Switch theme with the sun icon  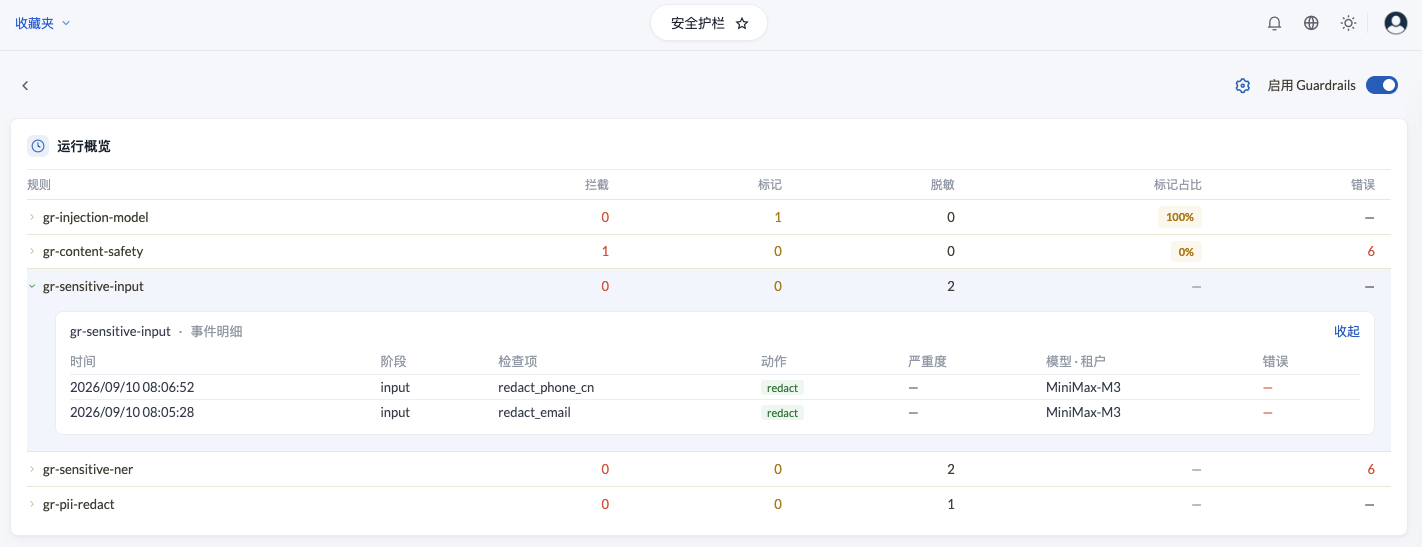1348,23
